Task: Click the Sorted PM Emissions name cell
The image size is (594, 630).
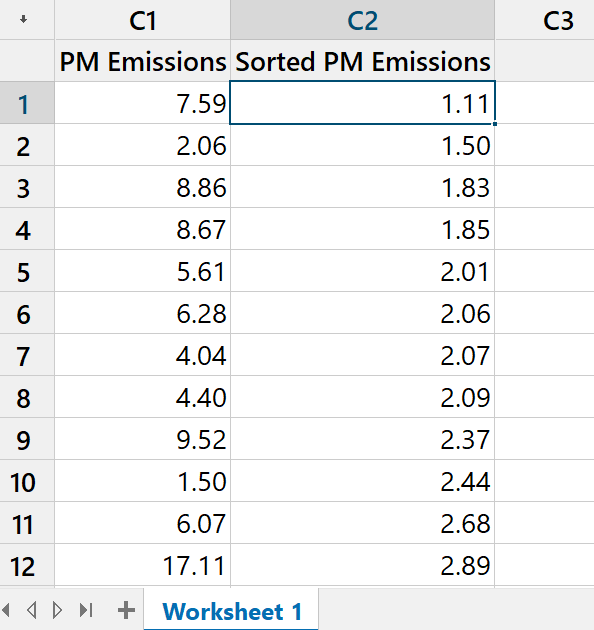Action: pos(363,61)
